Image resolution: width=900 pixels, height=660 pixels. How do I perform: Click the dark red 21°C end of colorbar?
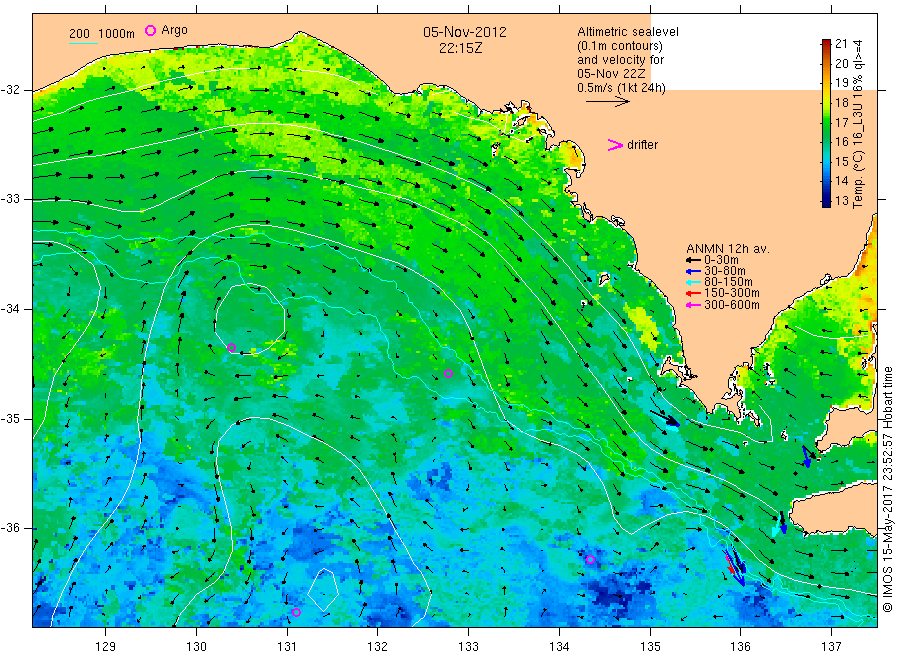tap(827, 44)
